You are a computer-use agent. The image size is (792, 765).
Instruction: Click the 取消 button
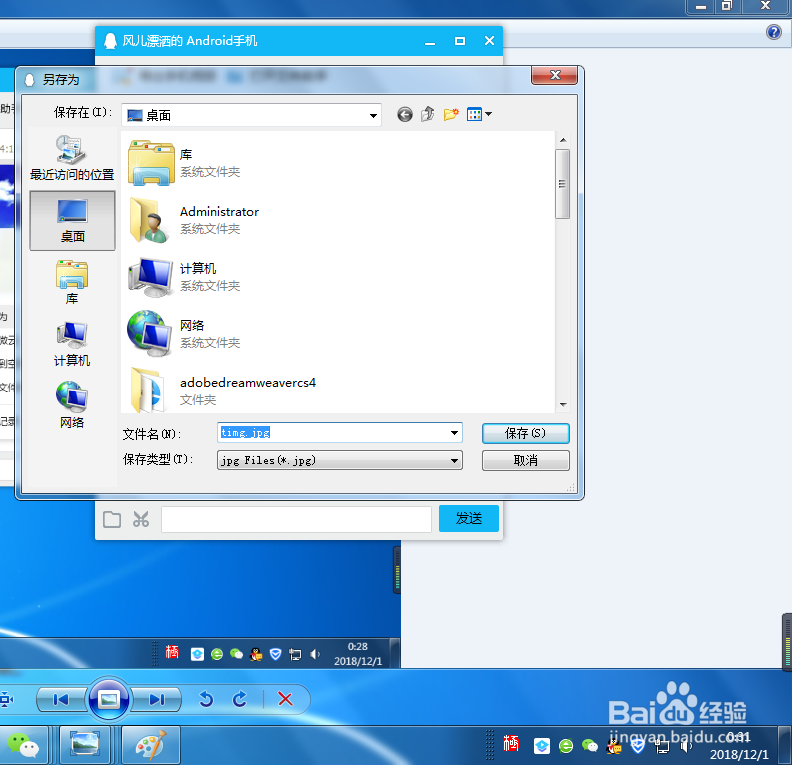(x=525, y=460)
